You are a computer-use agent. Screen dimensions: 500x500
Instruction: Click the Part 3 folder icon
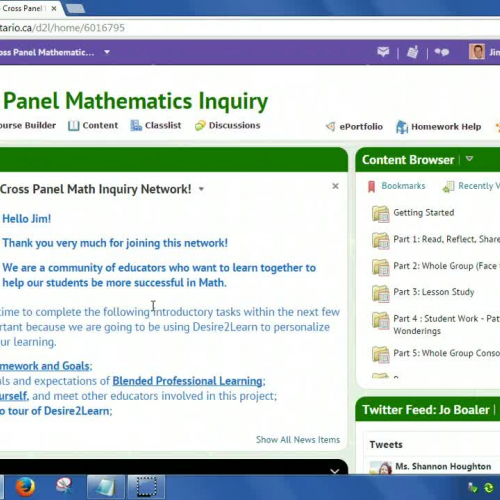(380, 294)
